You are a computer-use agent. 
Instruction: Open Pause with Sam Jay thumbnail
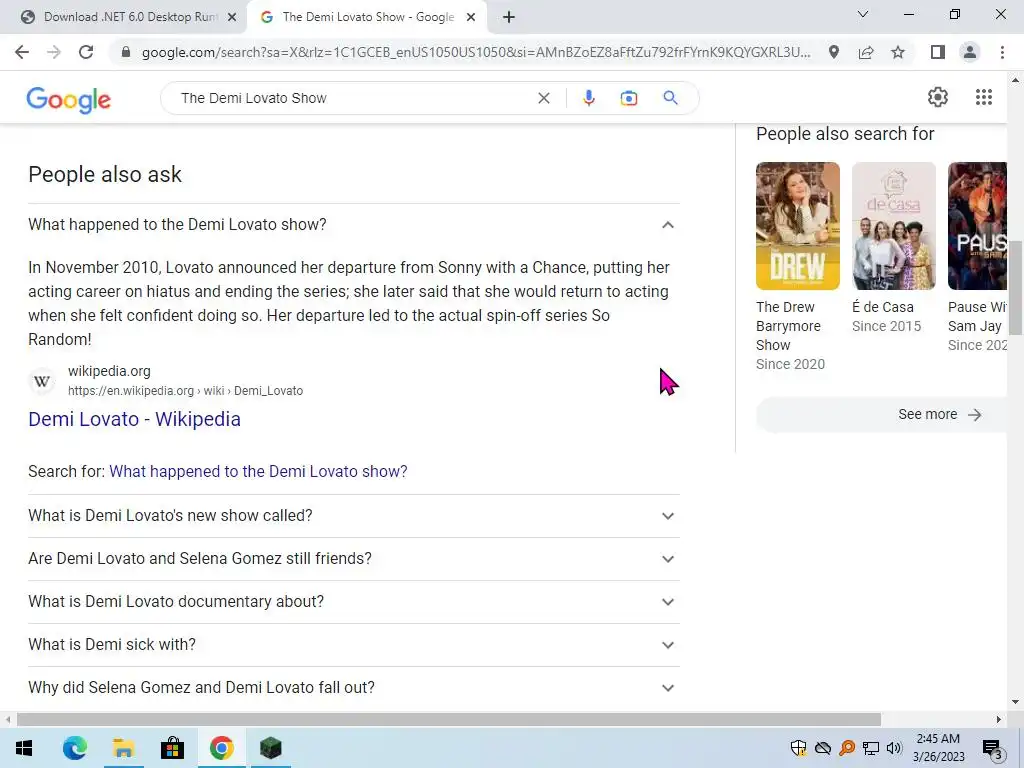click(978, 226)
